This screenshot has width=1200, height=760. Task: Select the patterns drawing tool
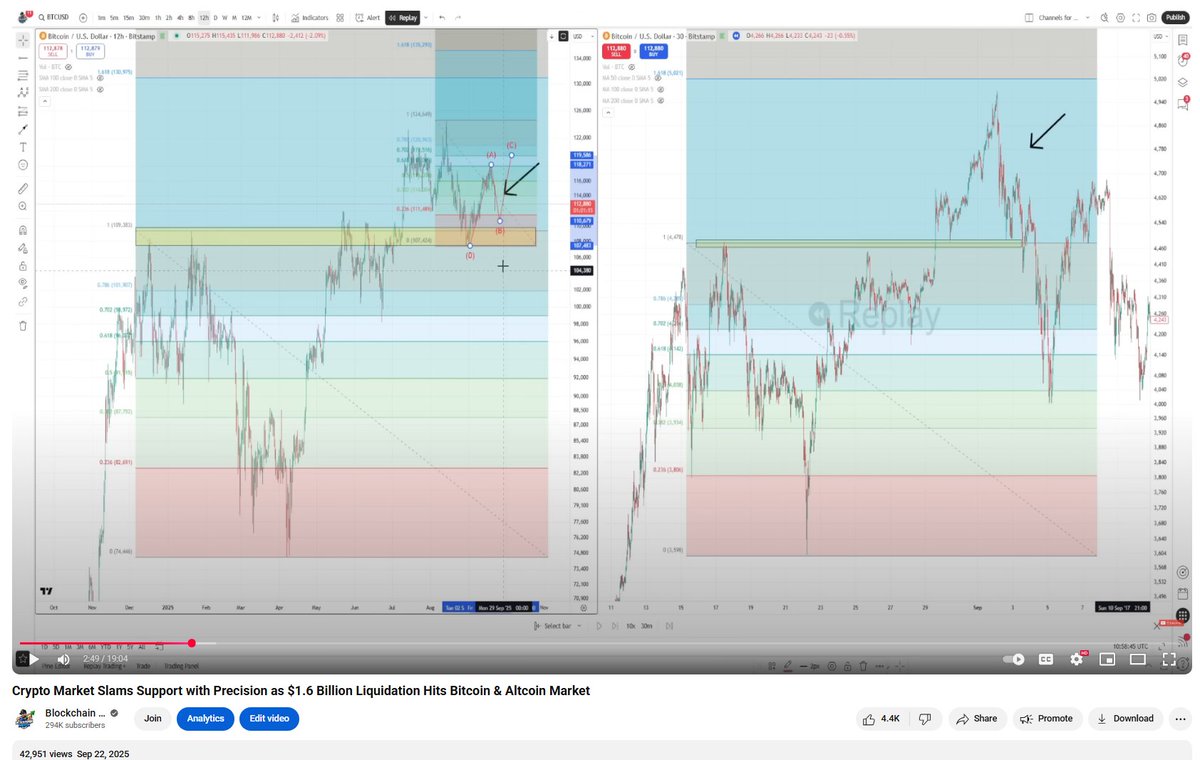[x=23, y=93]
